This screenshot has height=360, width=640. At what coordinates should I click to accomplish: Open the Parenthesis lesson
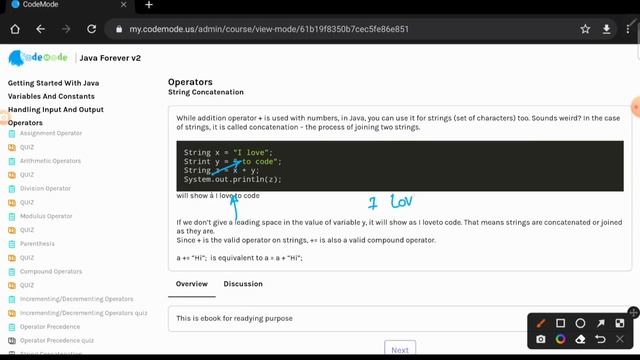pyautogui.click(x=37, y=244)
